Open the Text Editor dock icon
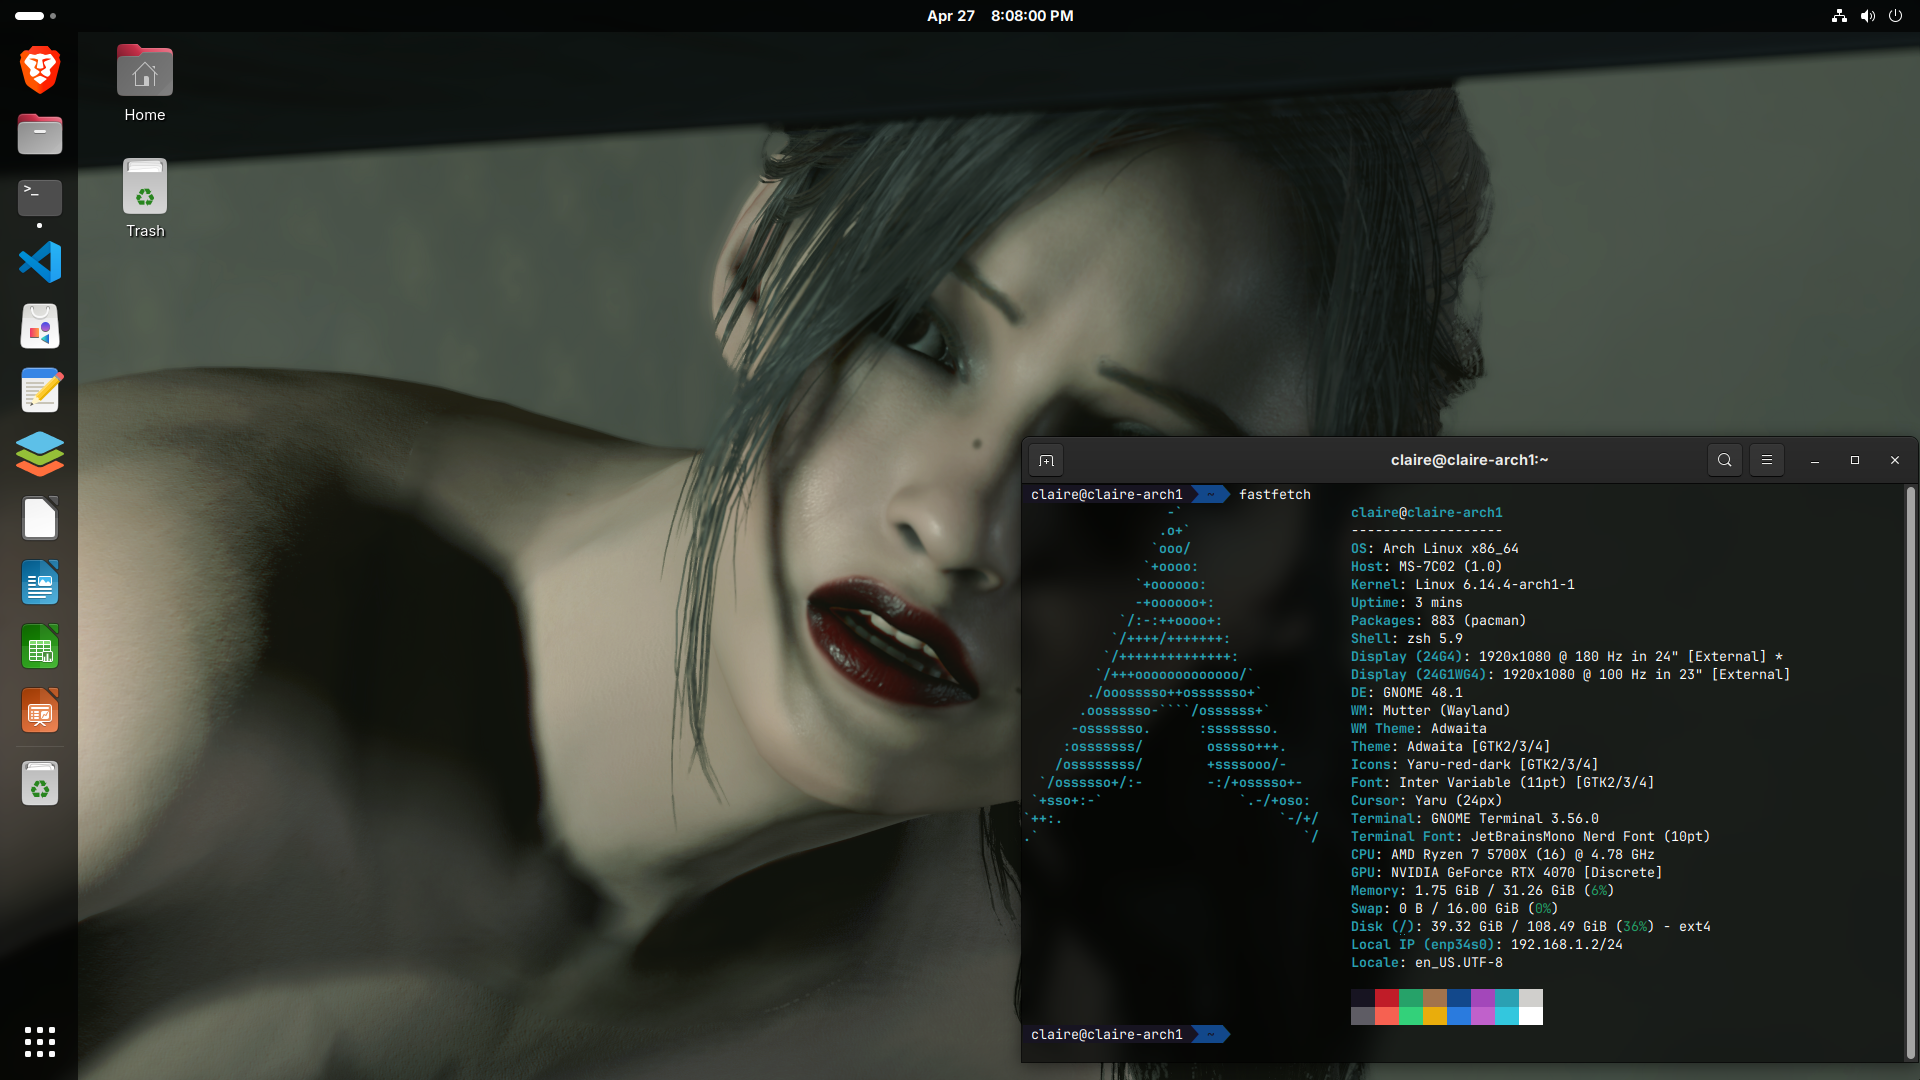This screenshot has width=1920, height=1080. pos(40,390)
